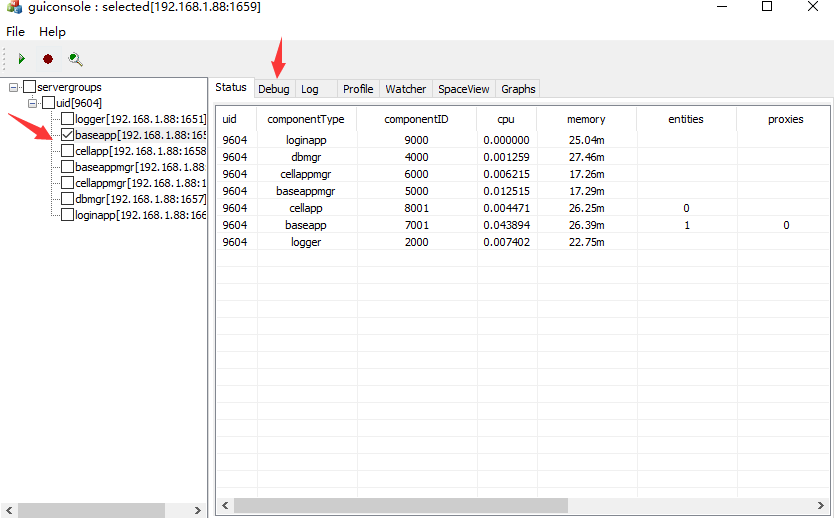Switch to the Debug tab
Screen dimensions: 834x518
tap(273, 89)
